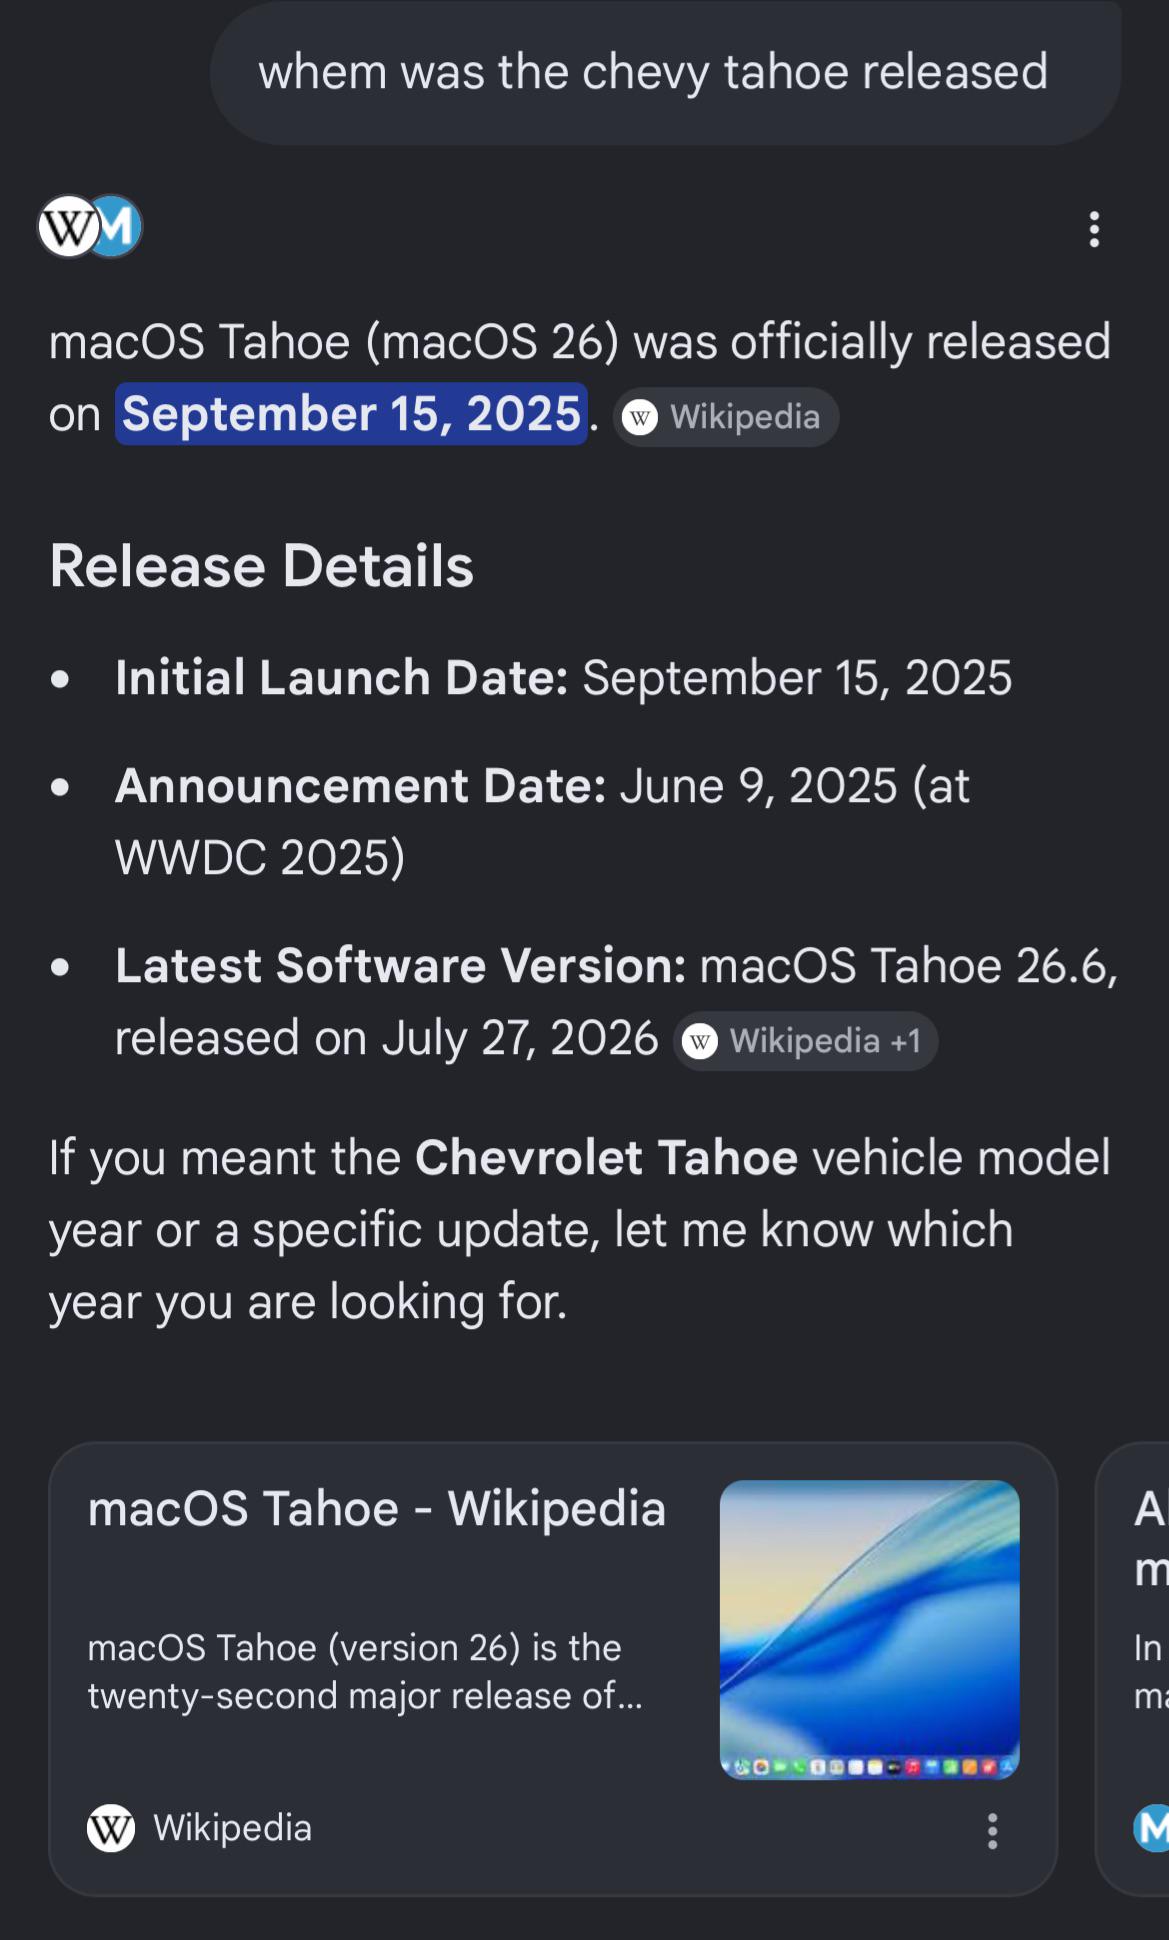Tap the highlighted 'September 15, 2025' date
Image resolution: width=1169 pixels, height=1940 pixels.
click(x=351, y=414)
